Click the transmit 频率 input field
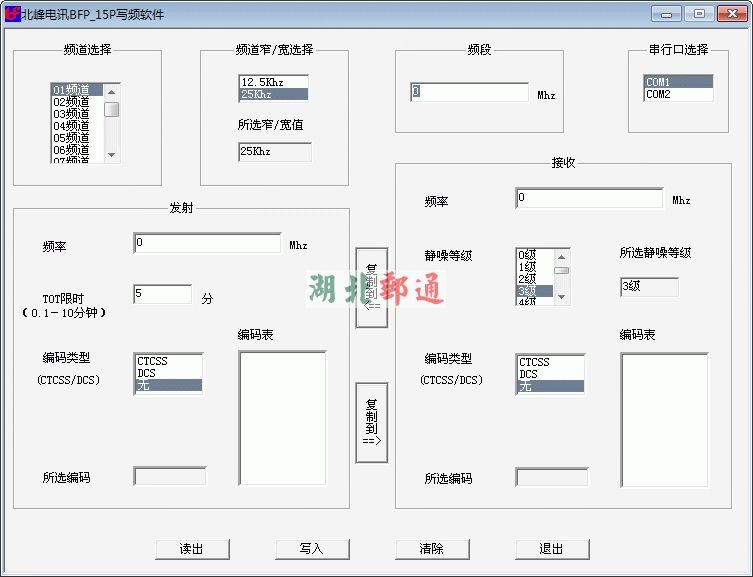 click(207, 243)
